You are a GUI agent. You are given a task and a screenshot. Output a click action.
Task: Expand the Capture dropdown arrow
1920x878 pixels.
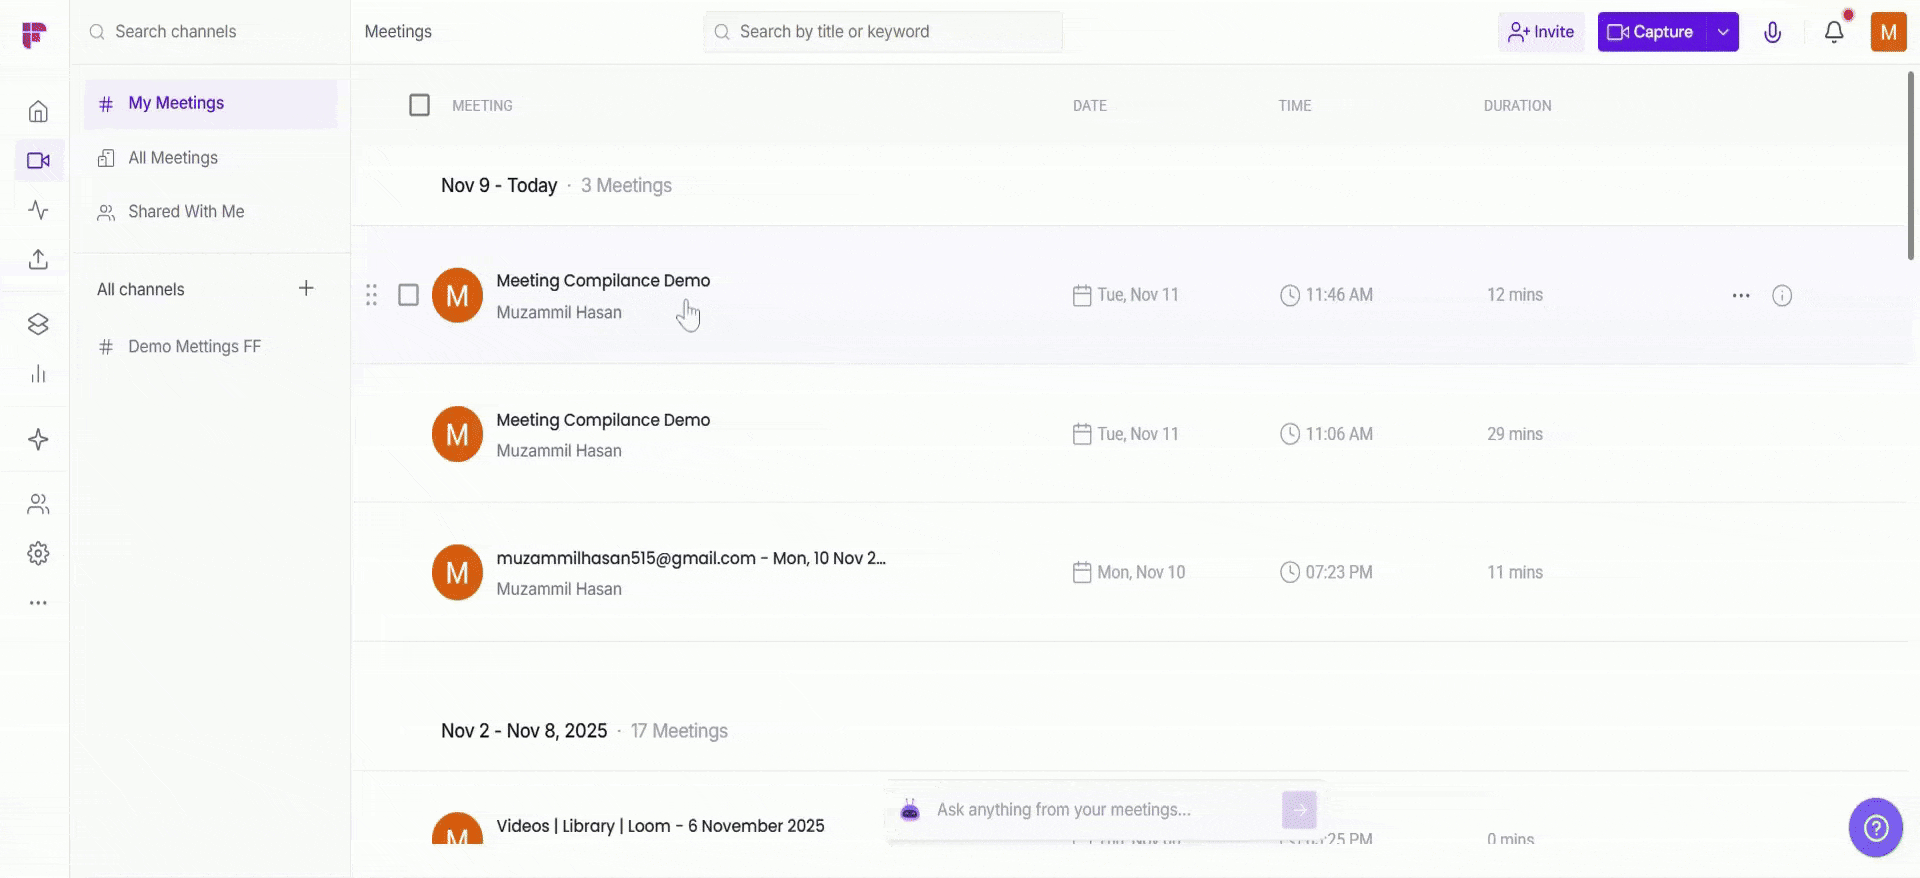[x=1723, y=32]
